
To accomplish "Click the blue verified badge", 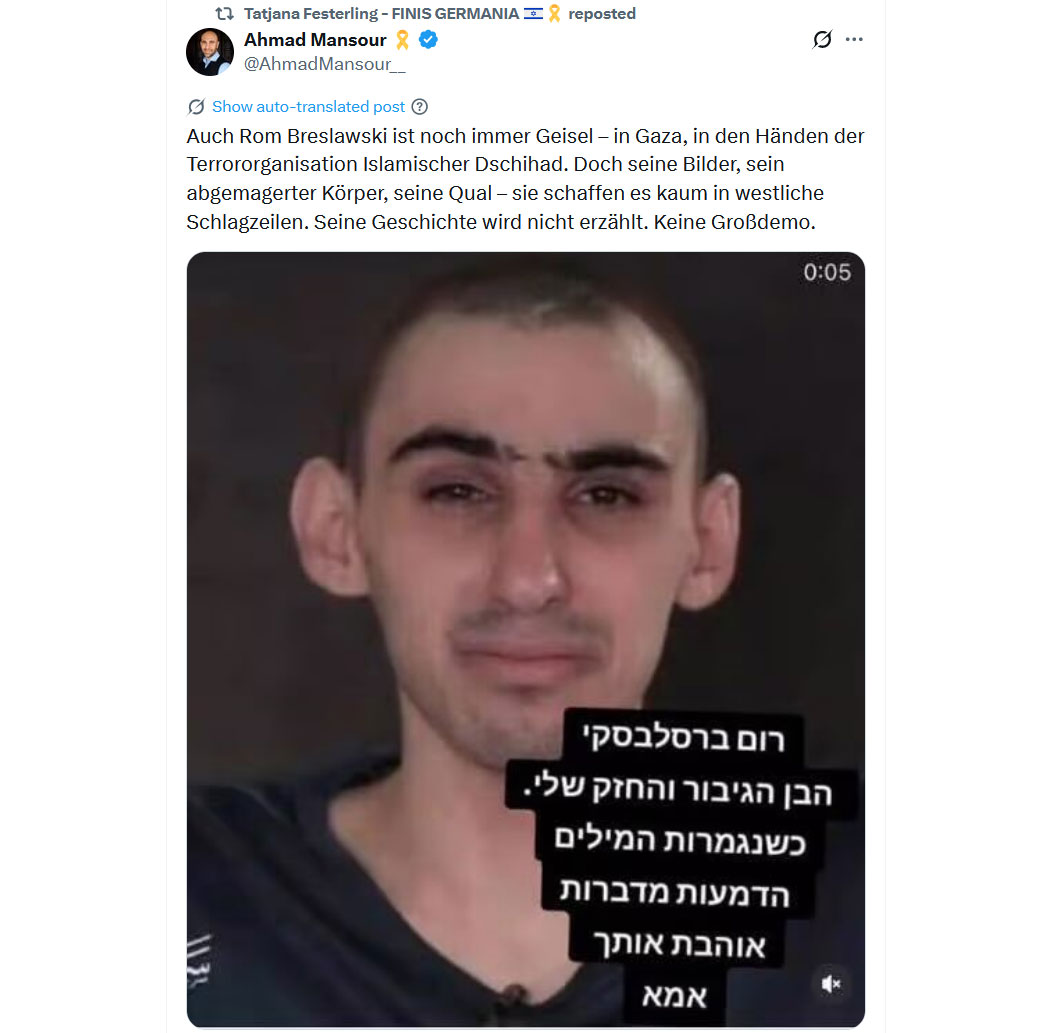I will click(429, 40).
